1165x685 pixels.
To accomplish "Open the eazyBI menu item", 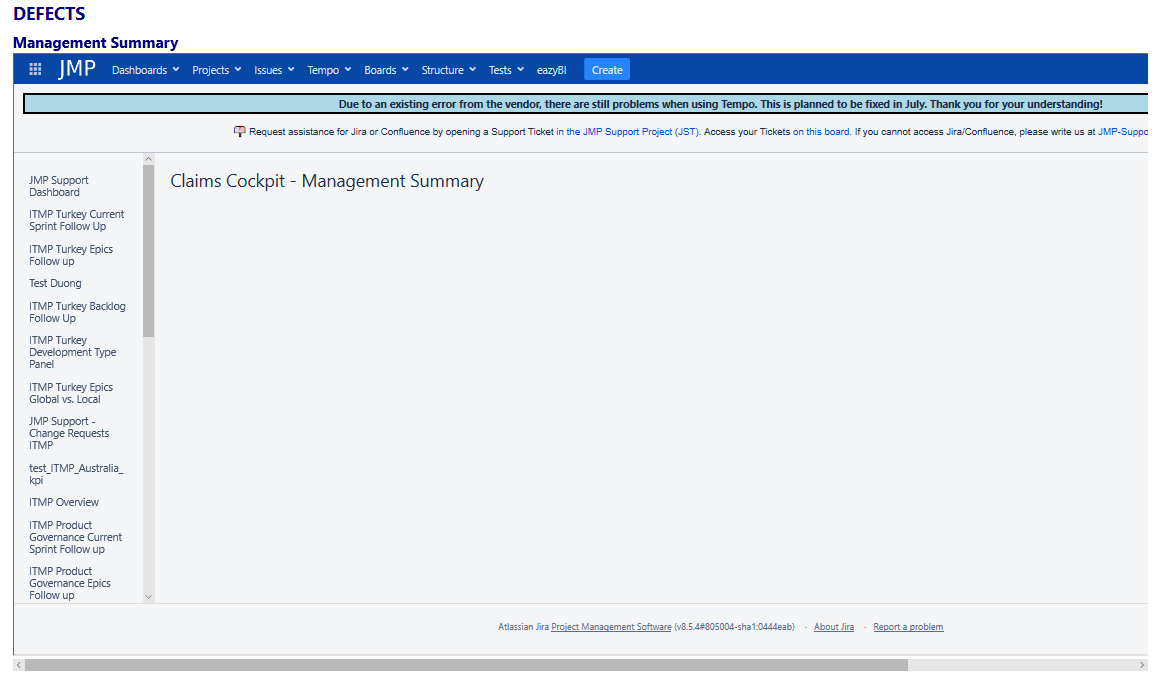I will point(551,70).
